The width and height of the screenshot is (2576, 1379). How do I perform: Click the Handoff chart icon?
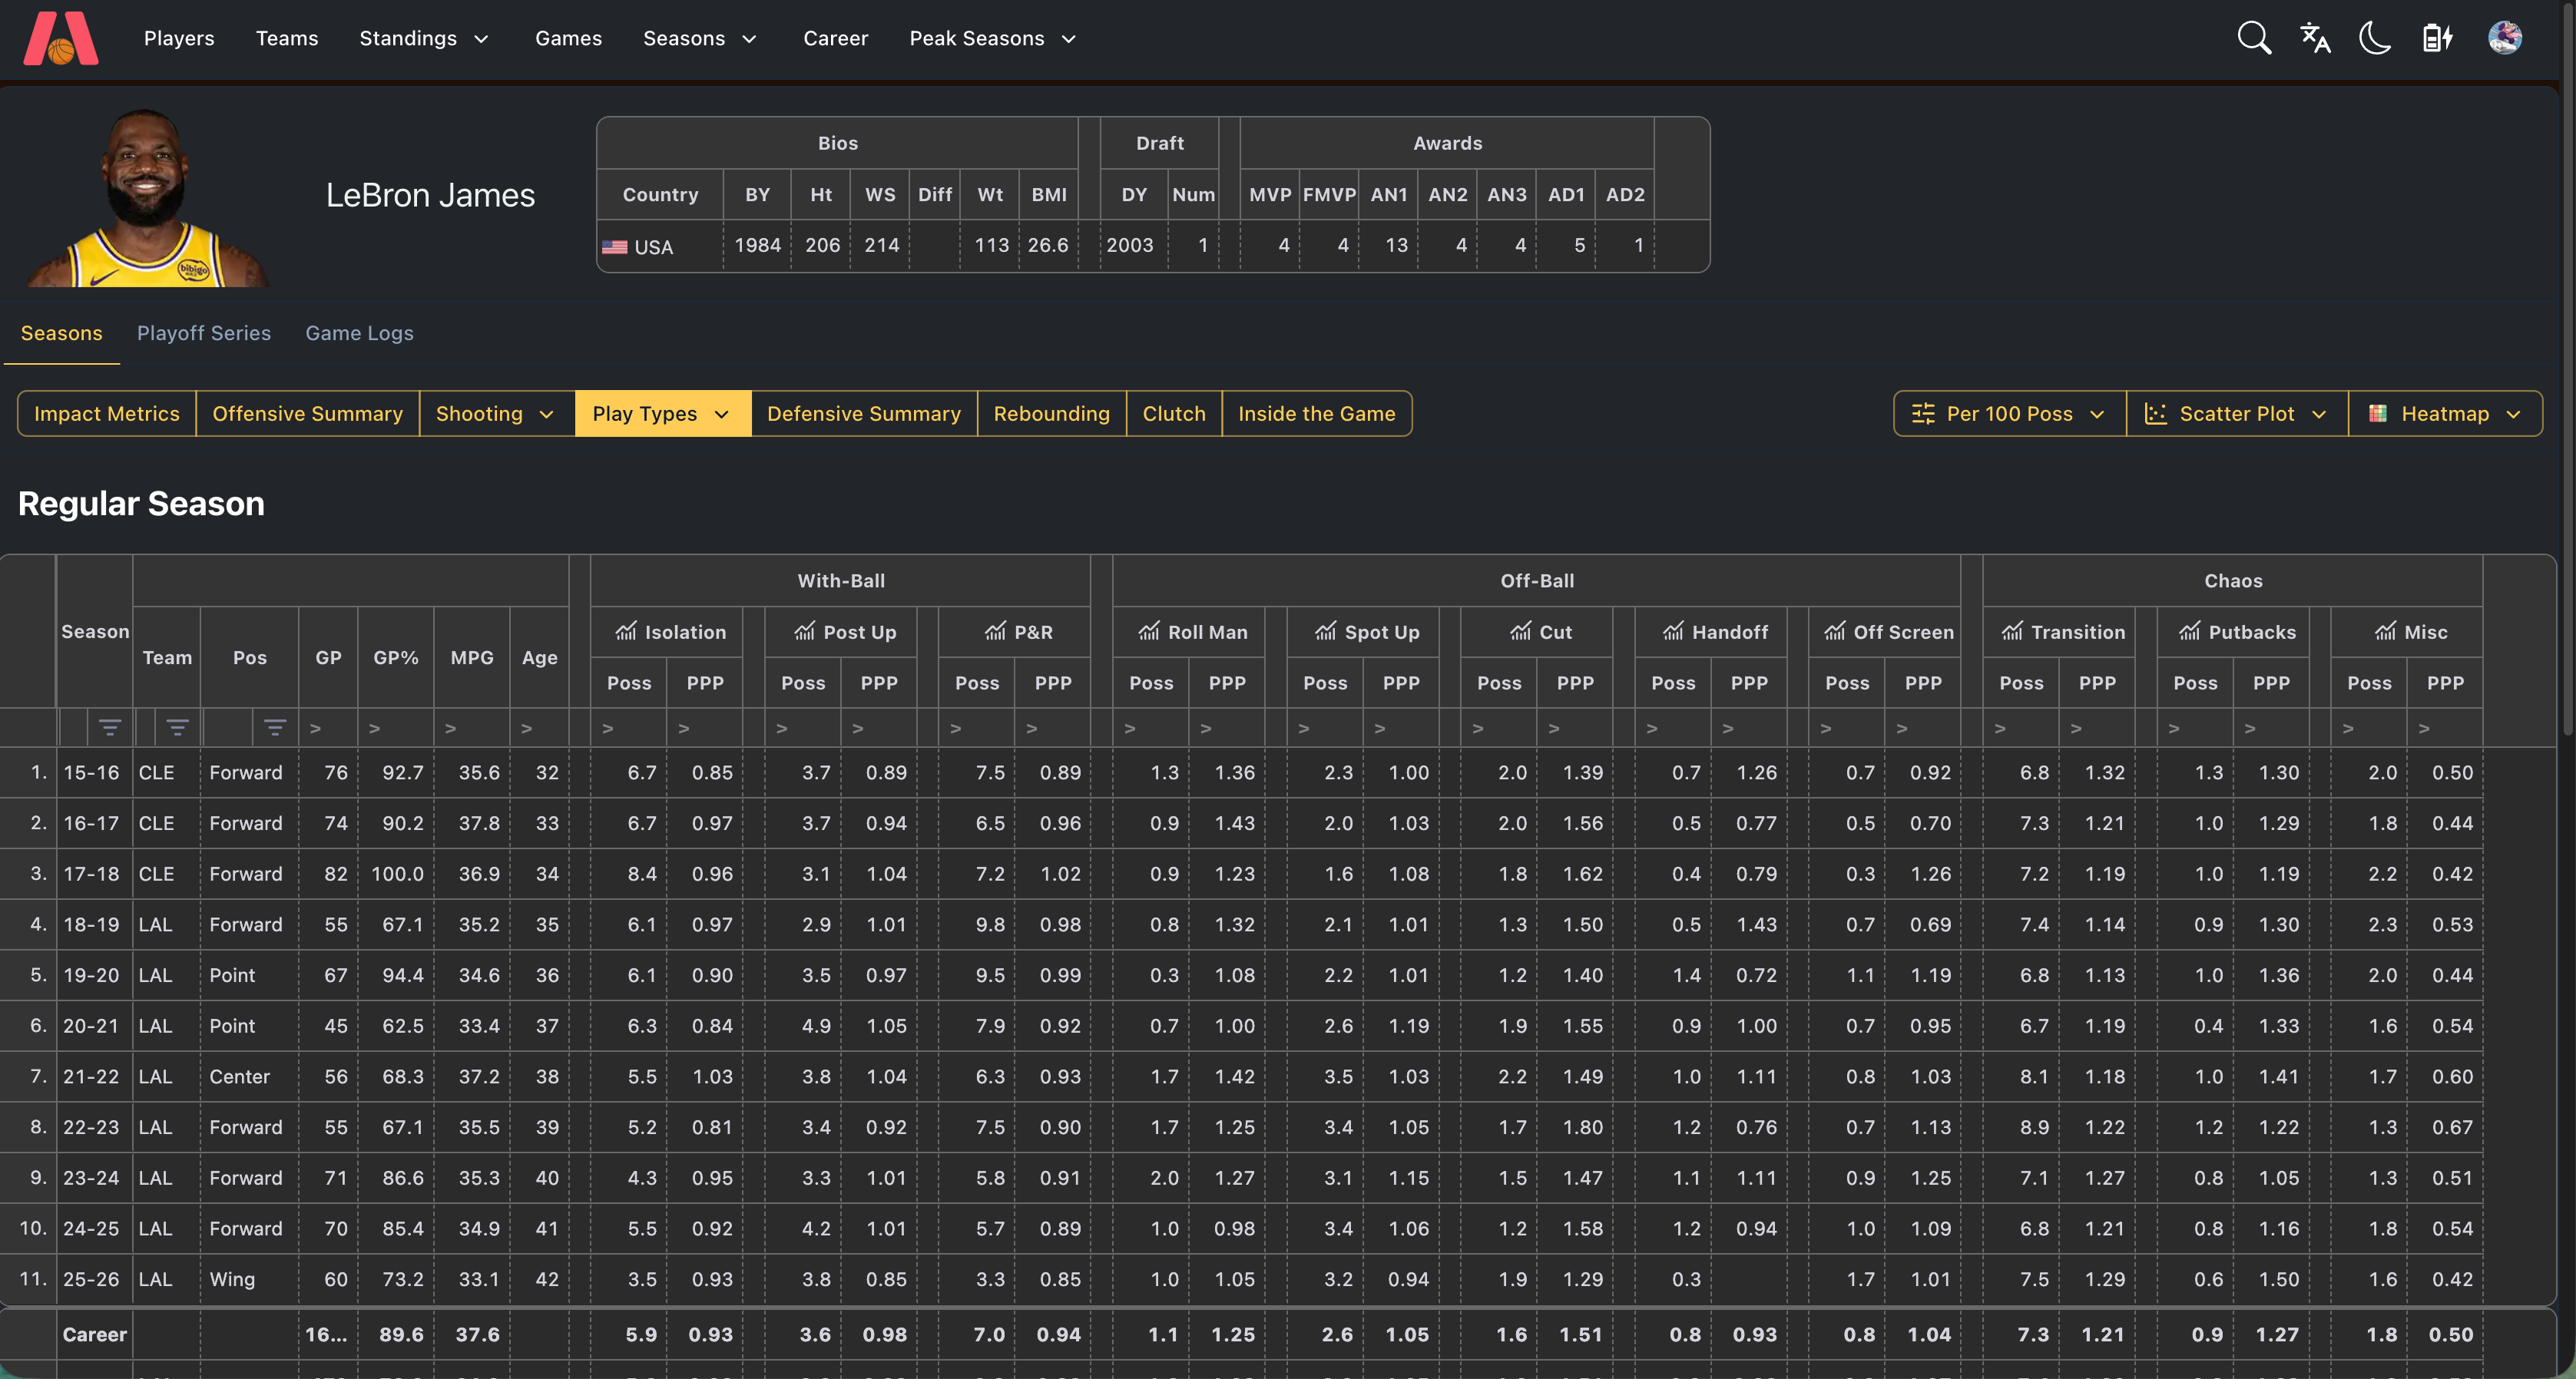[x=1674, y=631]
